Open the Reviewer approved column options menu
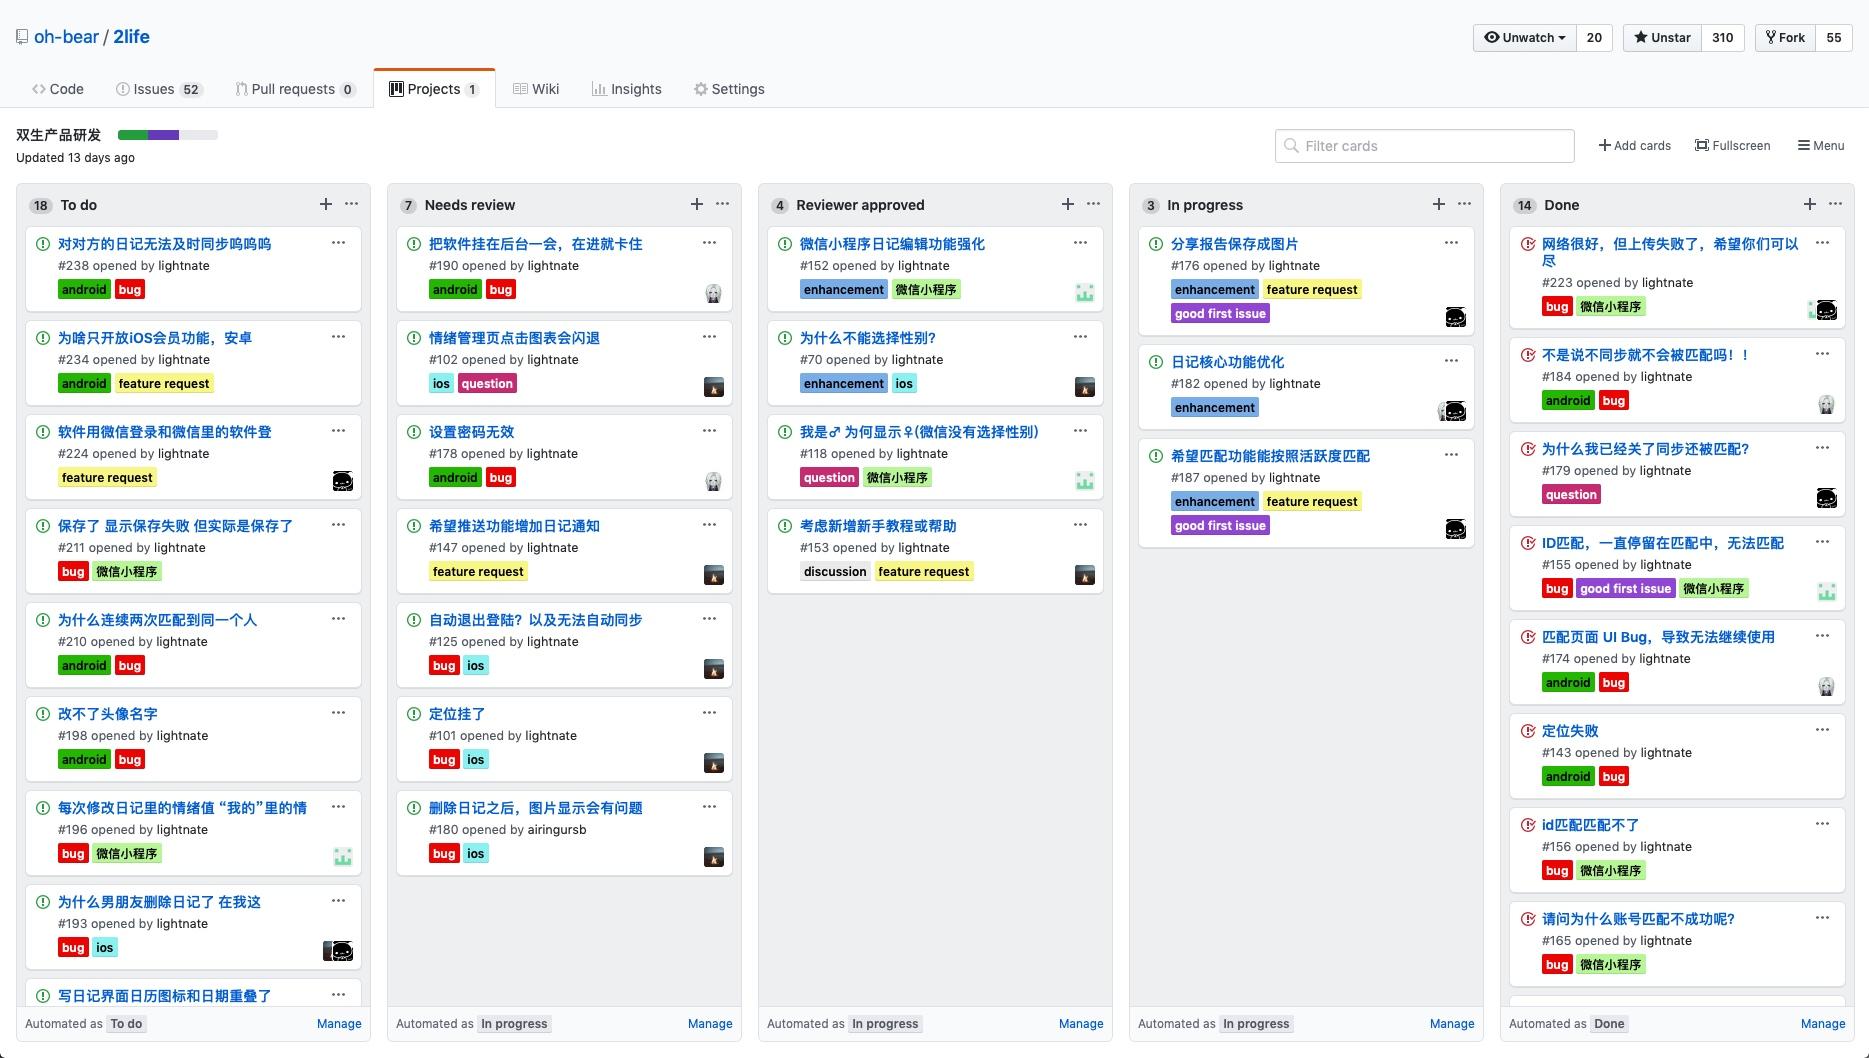Screen dimensions: 1869x1058 1094,204
